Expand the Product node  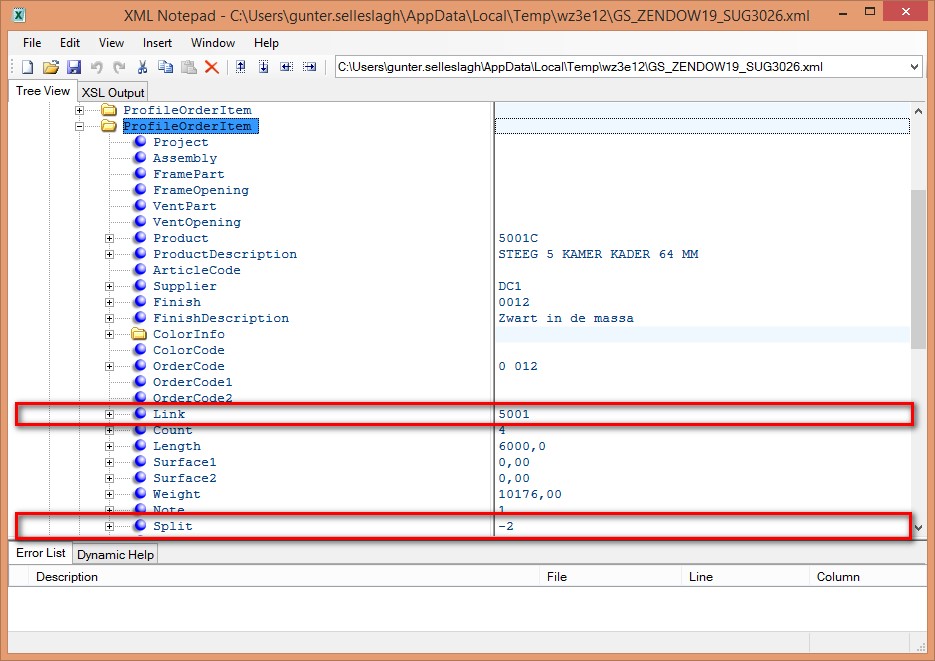click(x=109, y=238)
